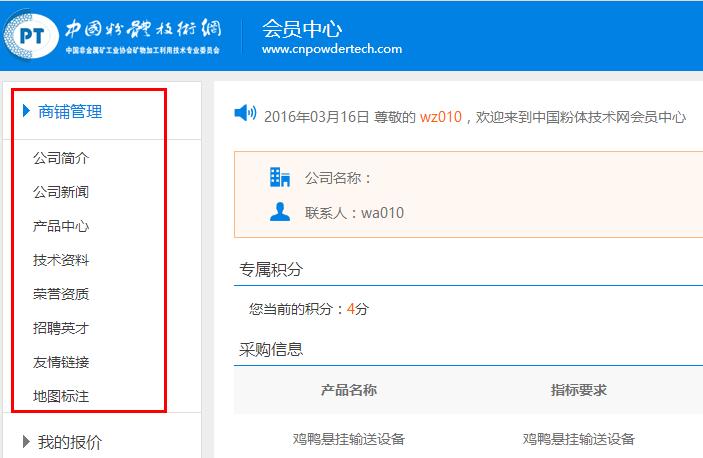The height and width of the screenshot is (458, 703).
Task: Select 招聘英才 menu entry
Action: pos(61,328)
